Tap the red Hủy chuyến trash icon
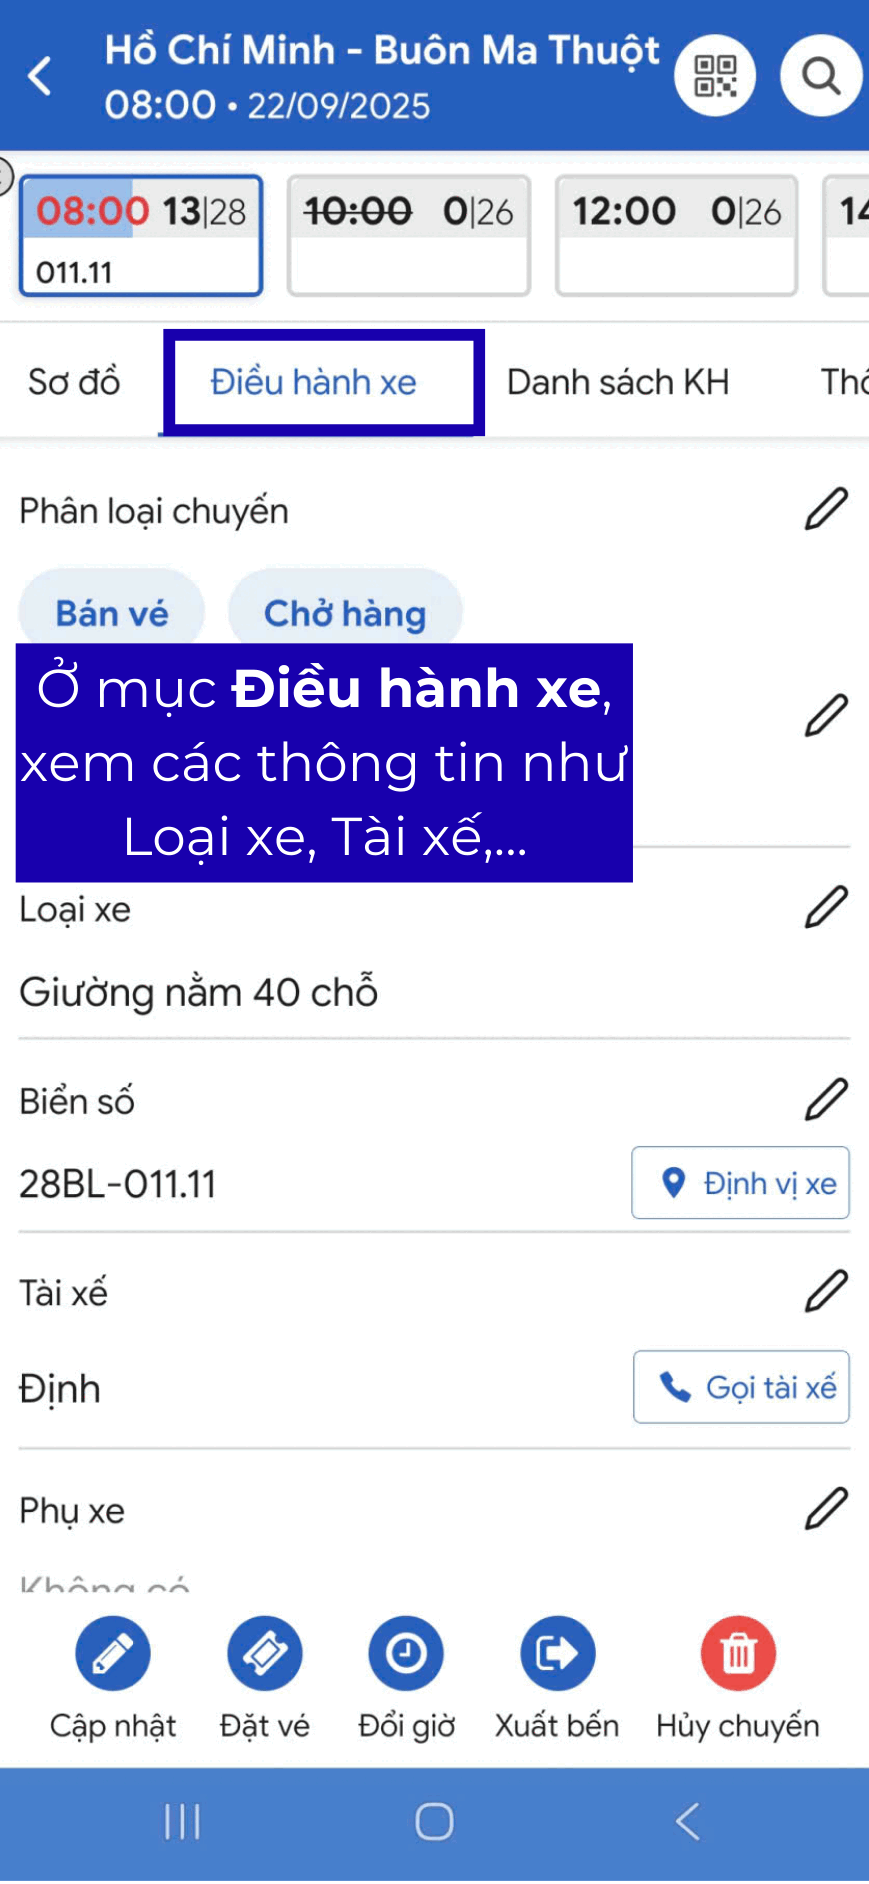Image resolution: width=869 pixels, height=1884 pixels. click(738, 1653)
